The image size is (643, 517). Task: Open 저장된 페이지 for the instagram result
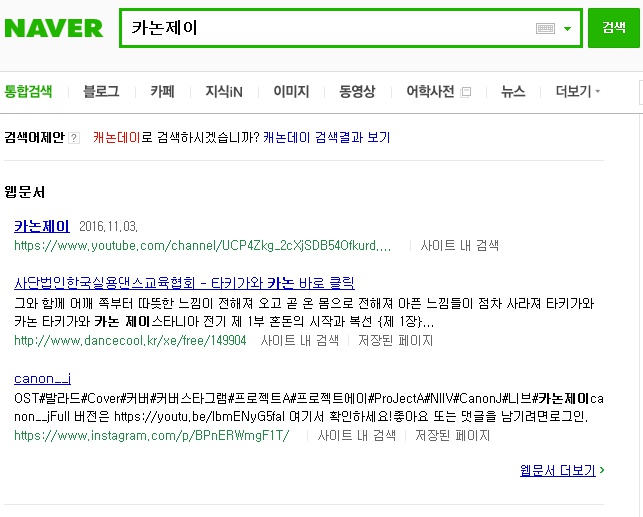point(452,435)
